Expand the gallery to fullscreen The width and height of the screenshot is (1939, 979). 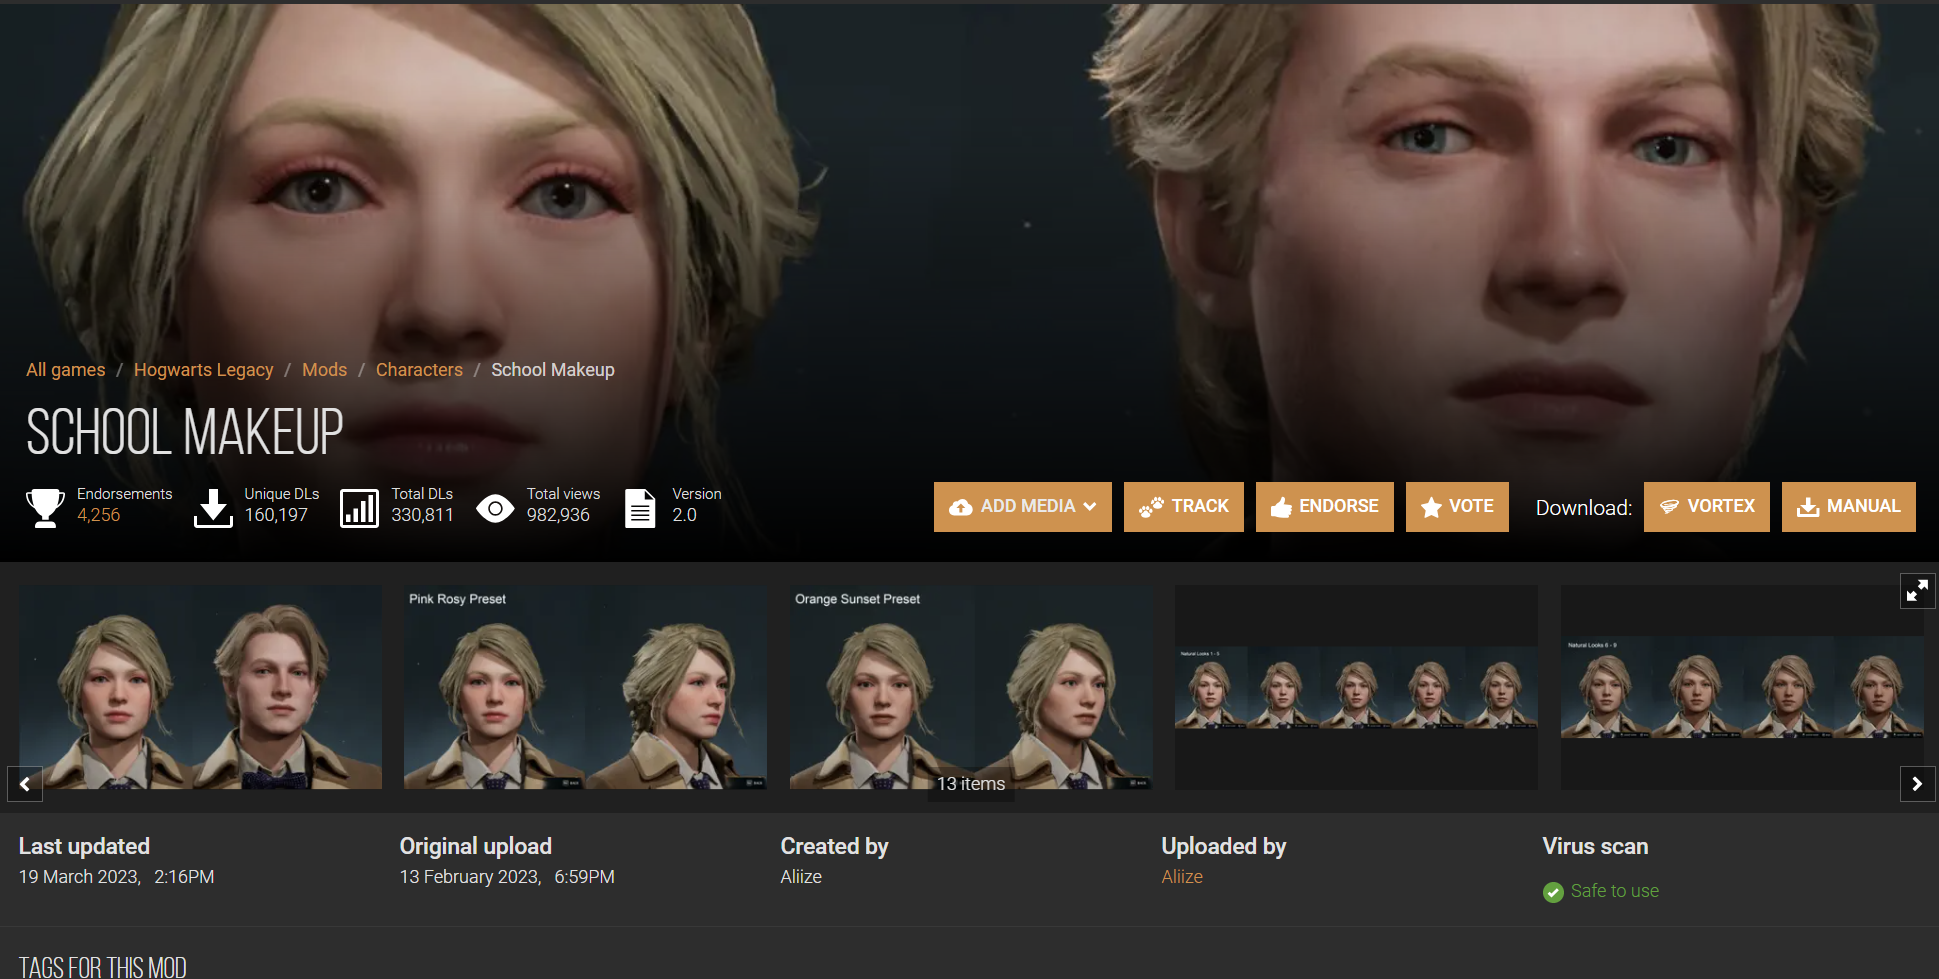(x=1917, y=591)
